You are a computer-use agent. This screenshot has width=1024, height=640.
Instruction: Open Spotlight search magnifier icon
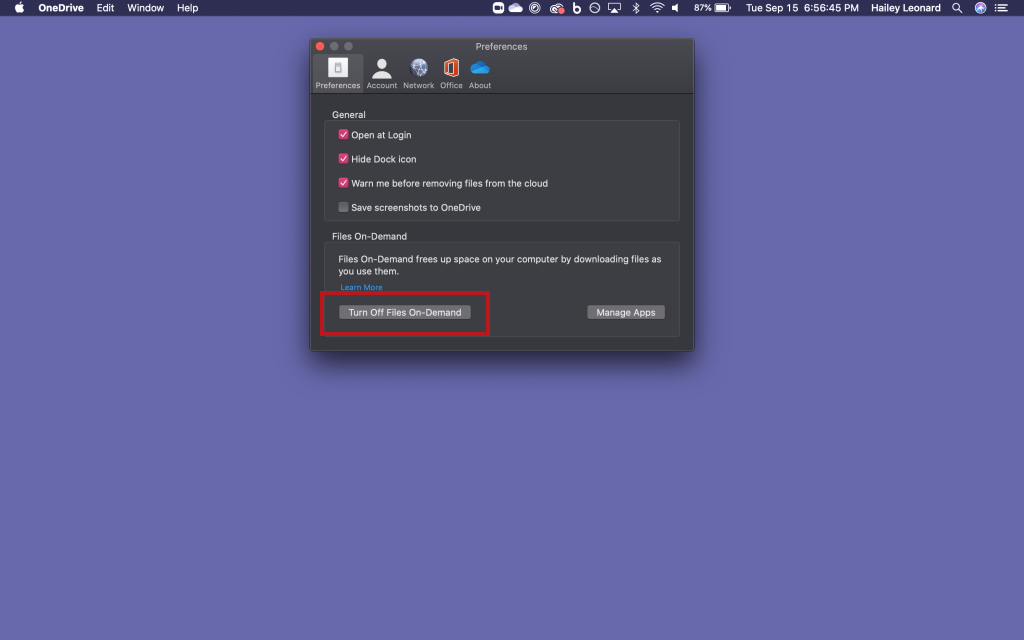[957, 8]
